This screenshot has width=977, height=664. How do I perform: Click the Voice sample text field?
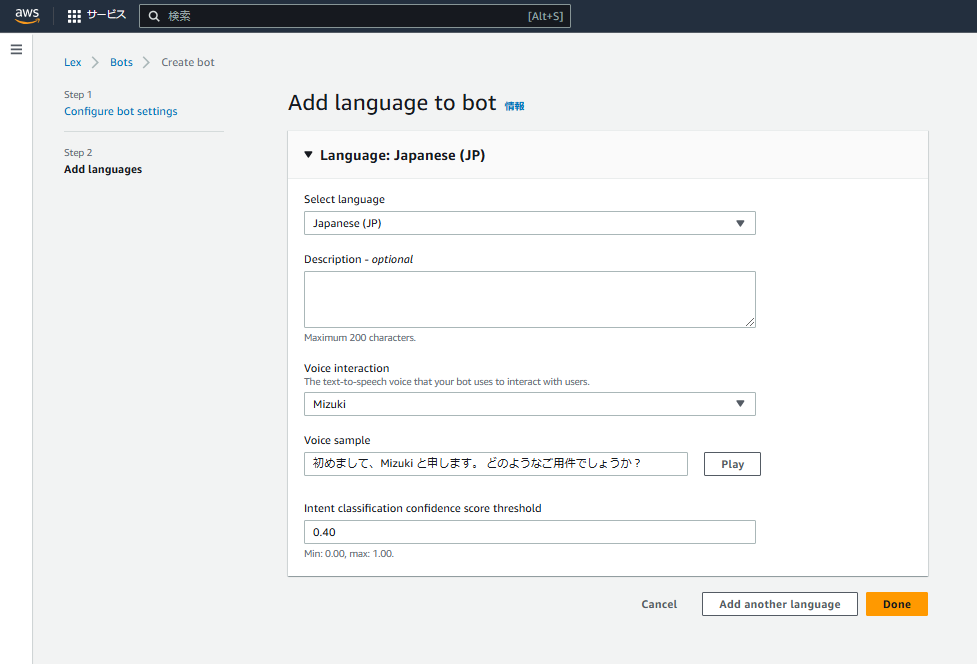(x=495, y=464)
